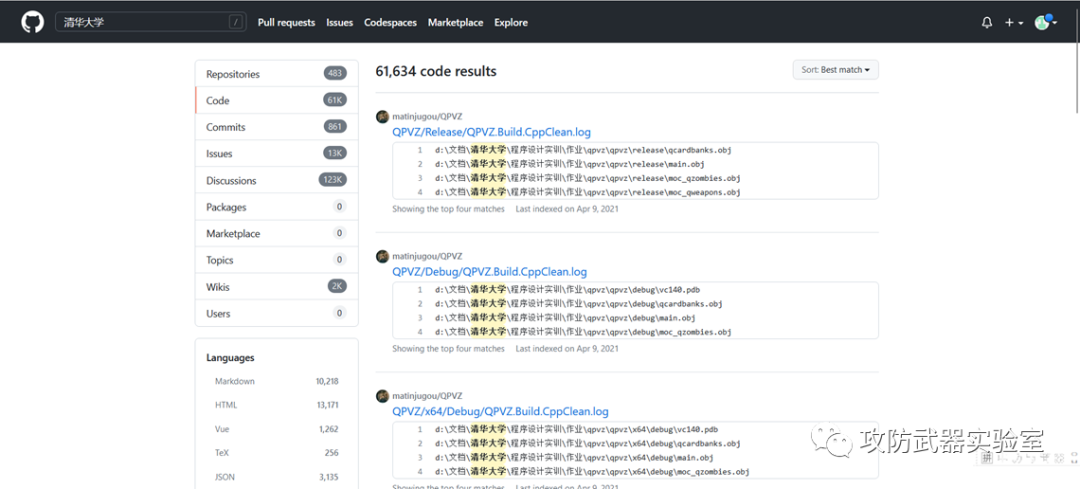Click avatar beside x64/Debug result
Image resolution: width=1080 pixels, height=489 pixels.
(x=382, y=396)
